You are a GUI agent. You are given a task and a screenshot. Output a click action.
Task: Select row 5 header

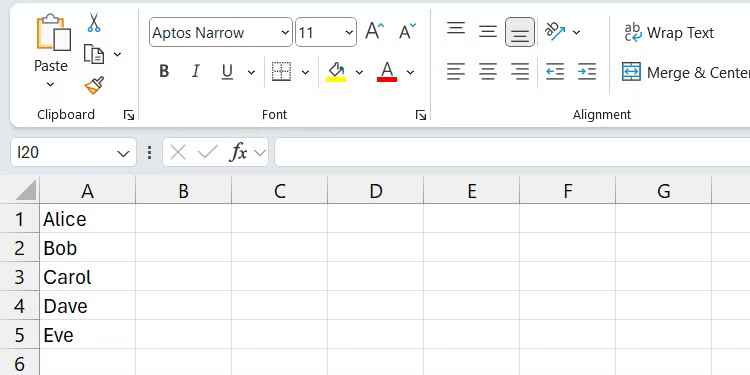click(20, 334)
